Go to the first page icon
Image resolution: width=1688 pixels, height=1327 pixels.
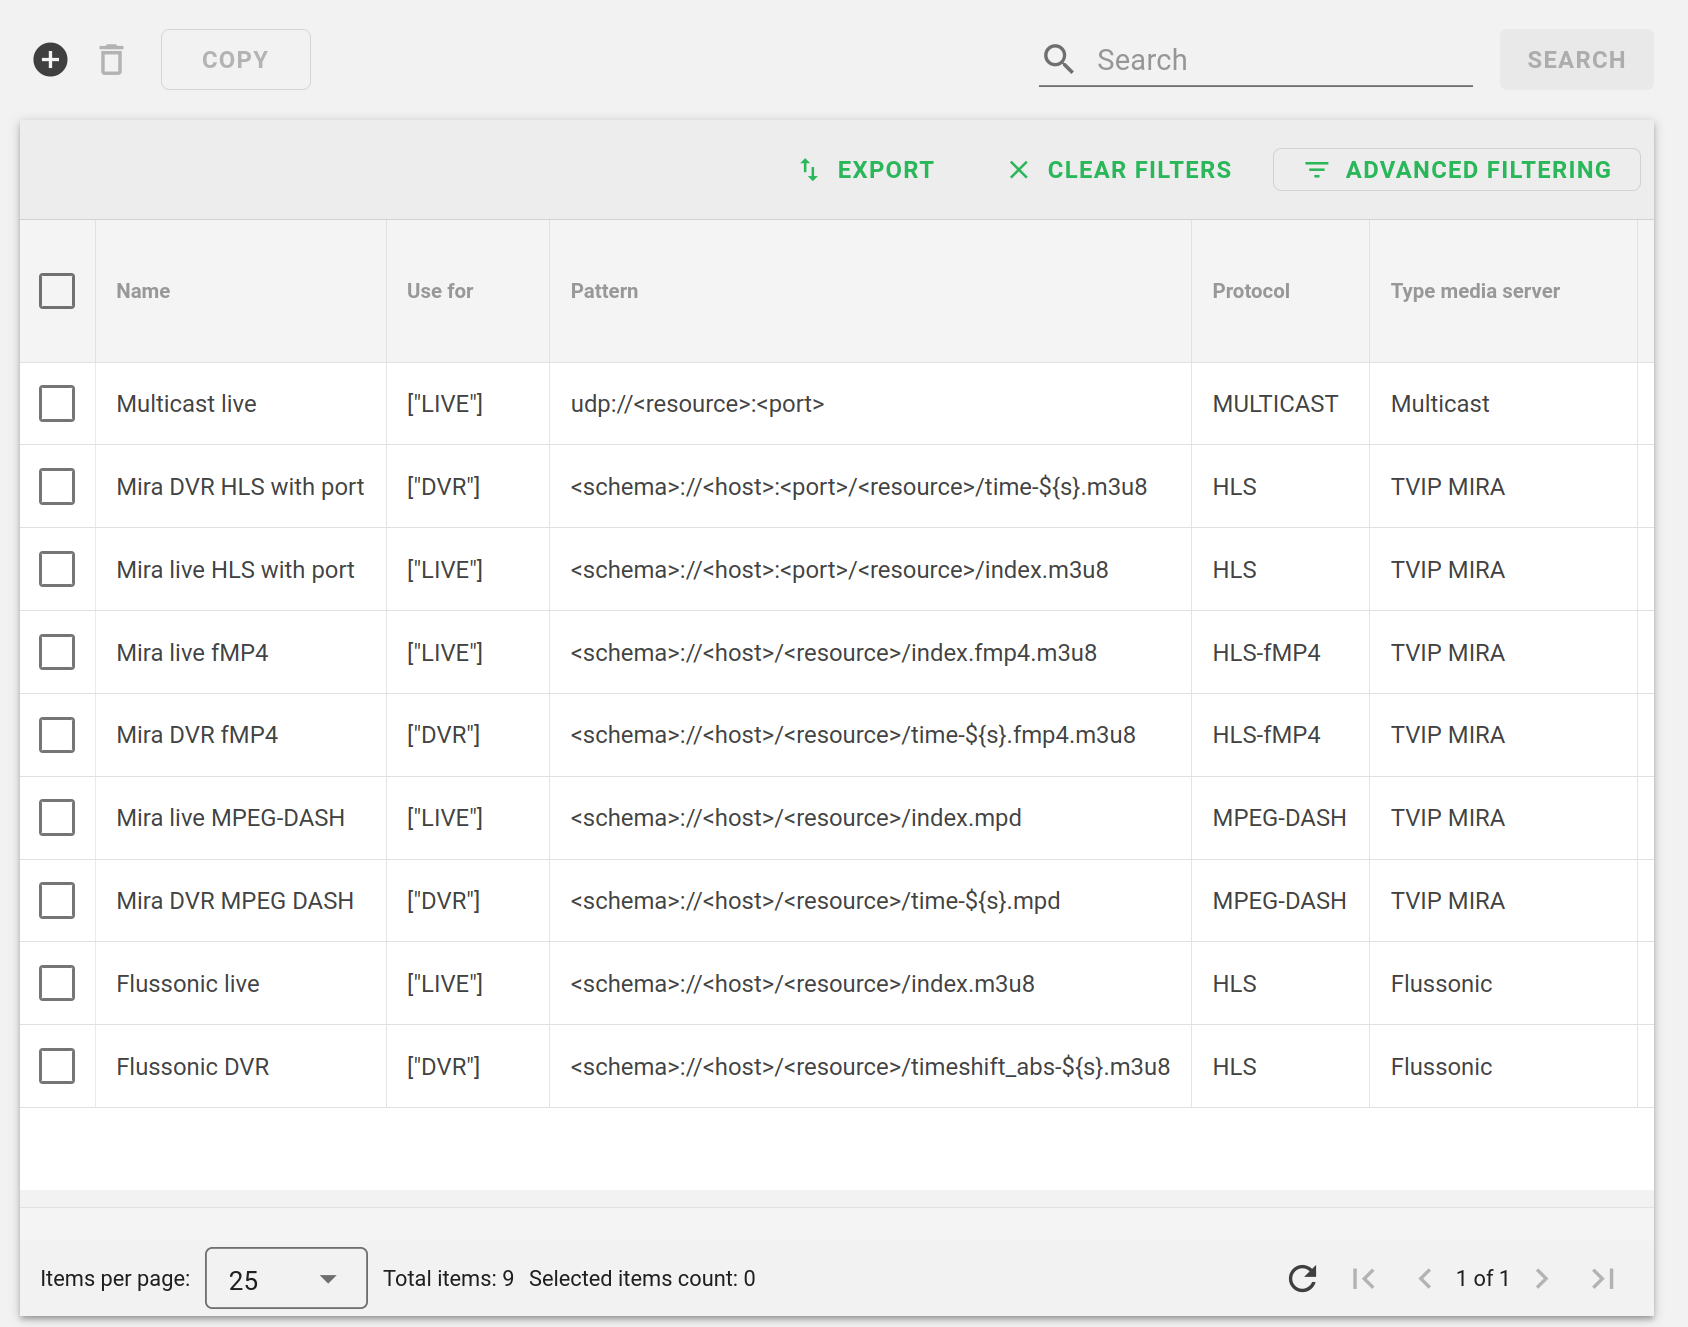1363,1278
